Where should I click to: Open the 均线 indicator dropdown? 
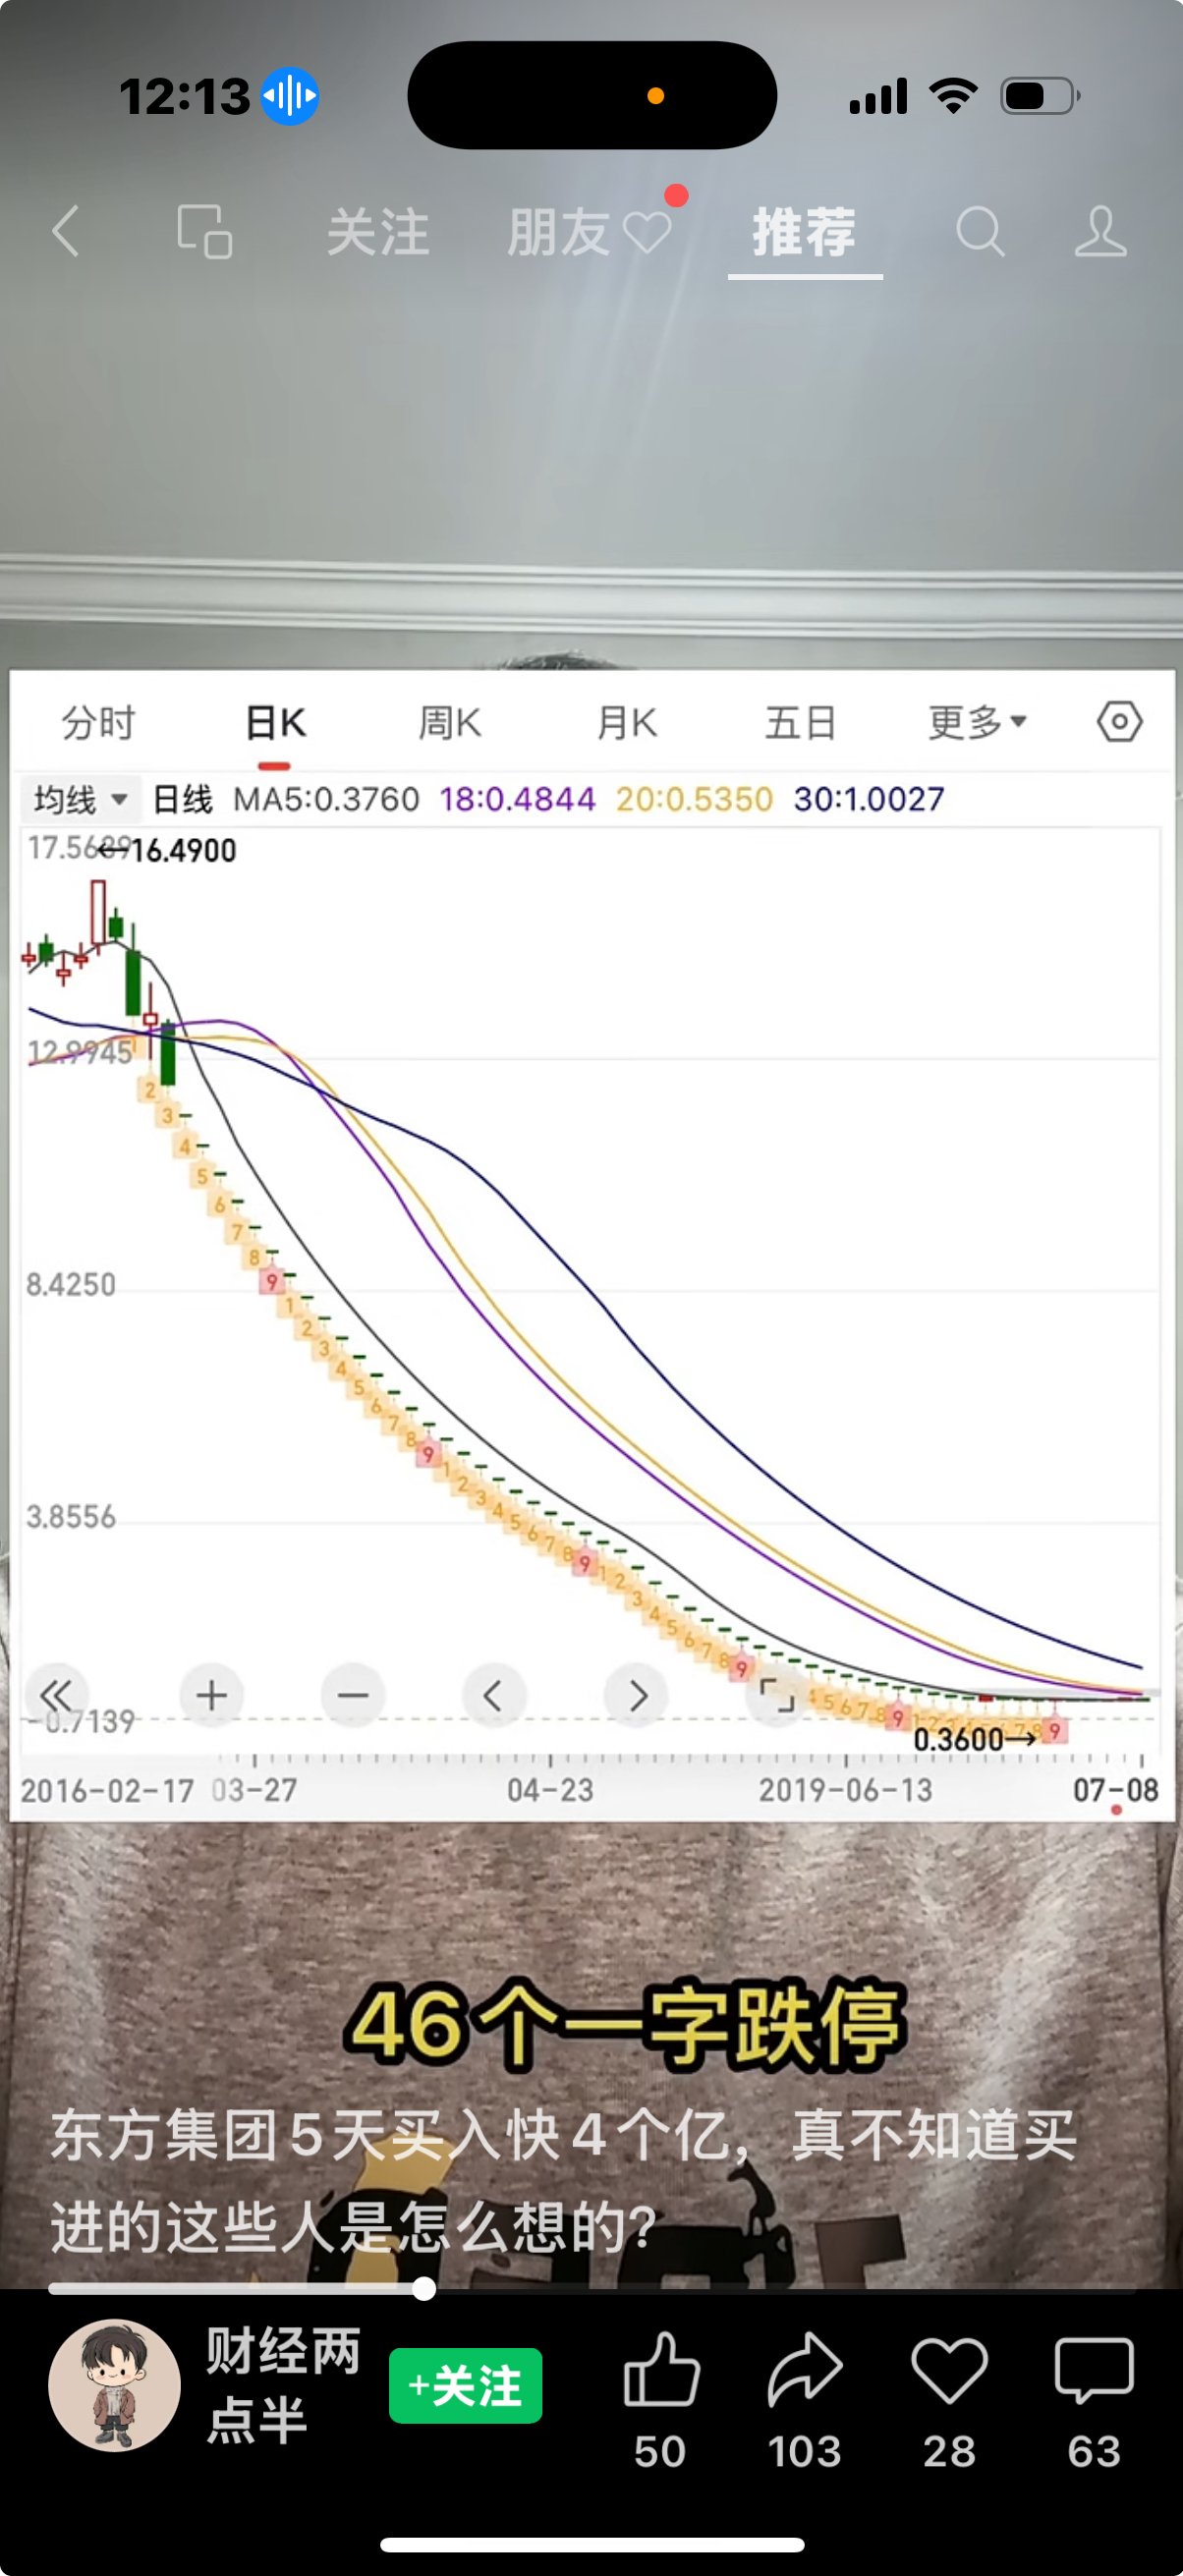pyautogui.click(x=80, y=799)
